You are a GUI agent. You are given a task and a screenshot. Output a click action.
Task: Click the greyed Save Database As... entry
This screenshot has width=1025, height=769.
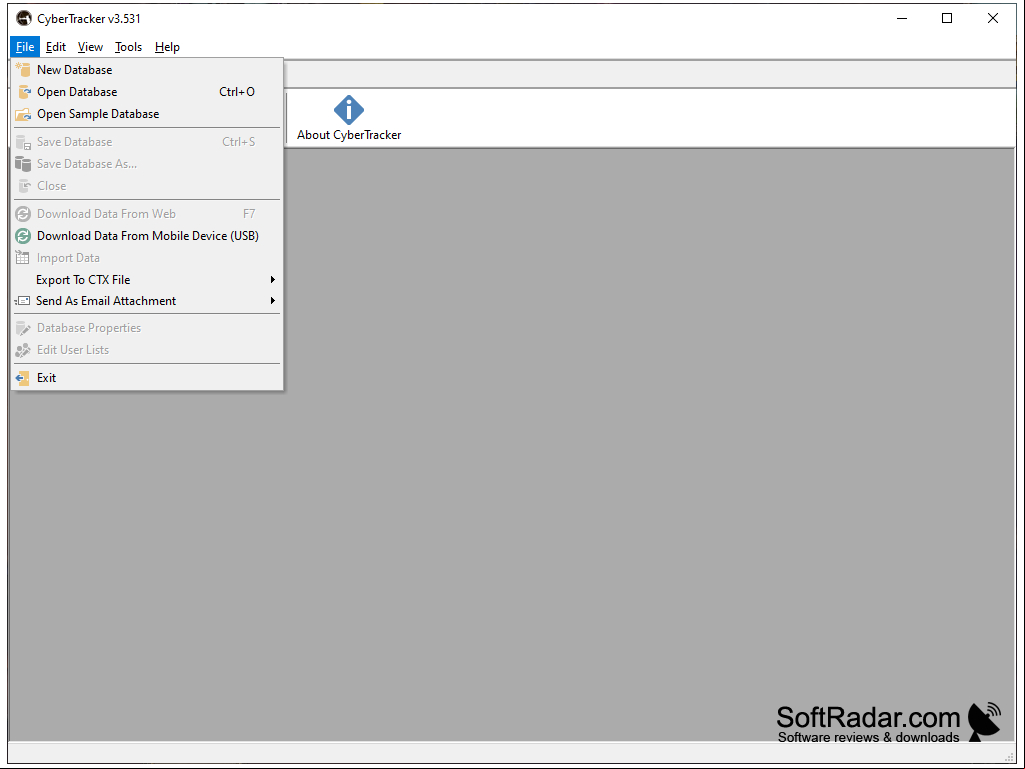147,163
